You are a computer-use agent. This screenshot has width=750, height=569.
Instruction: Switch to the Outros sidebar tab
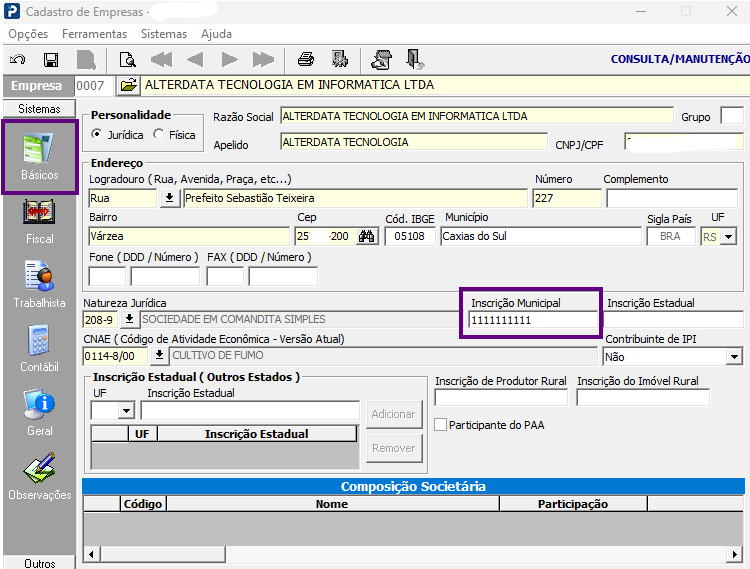click(x=39, y=563)
